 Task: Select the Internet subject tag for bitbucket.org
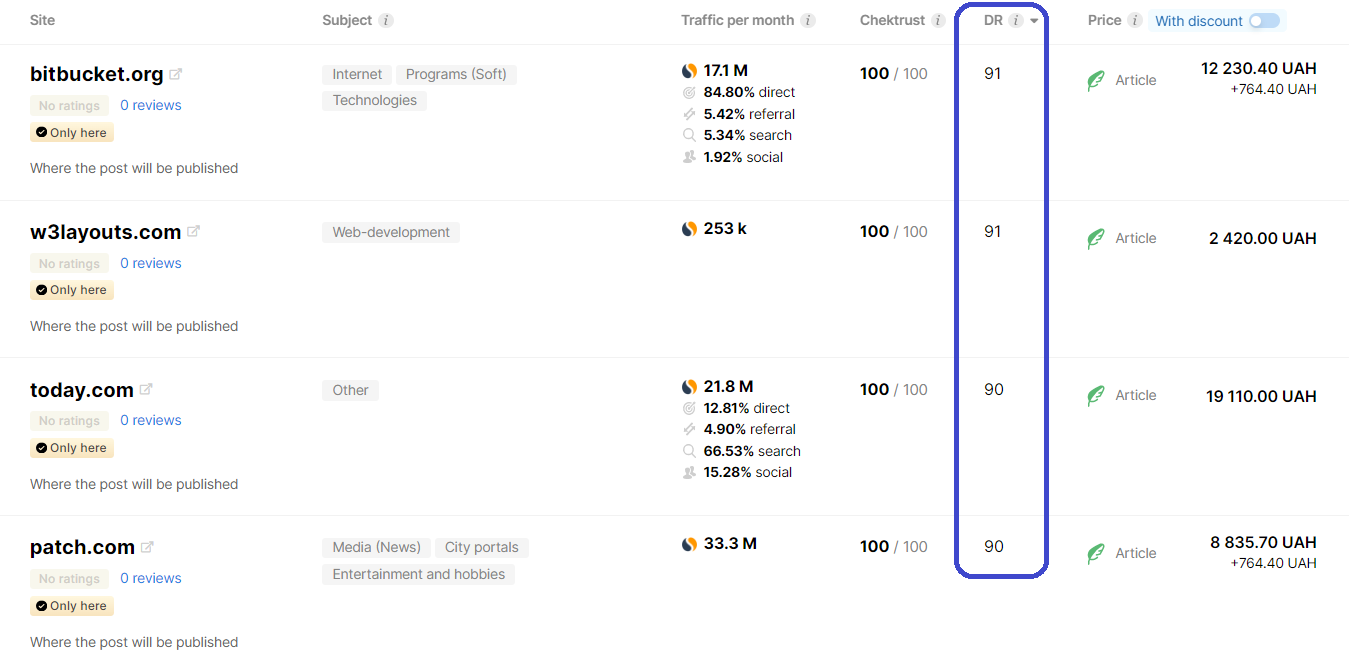(356, 73)
